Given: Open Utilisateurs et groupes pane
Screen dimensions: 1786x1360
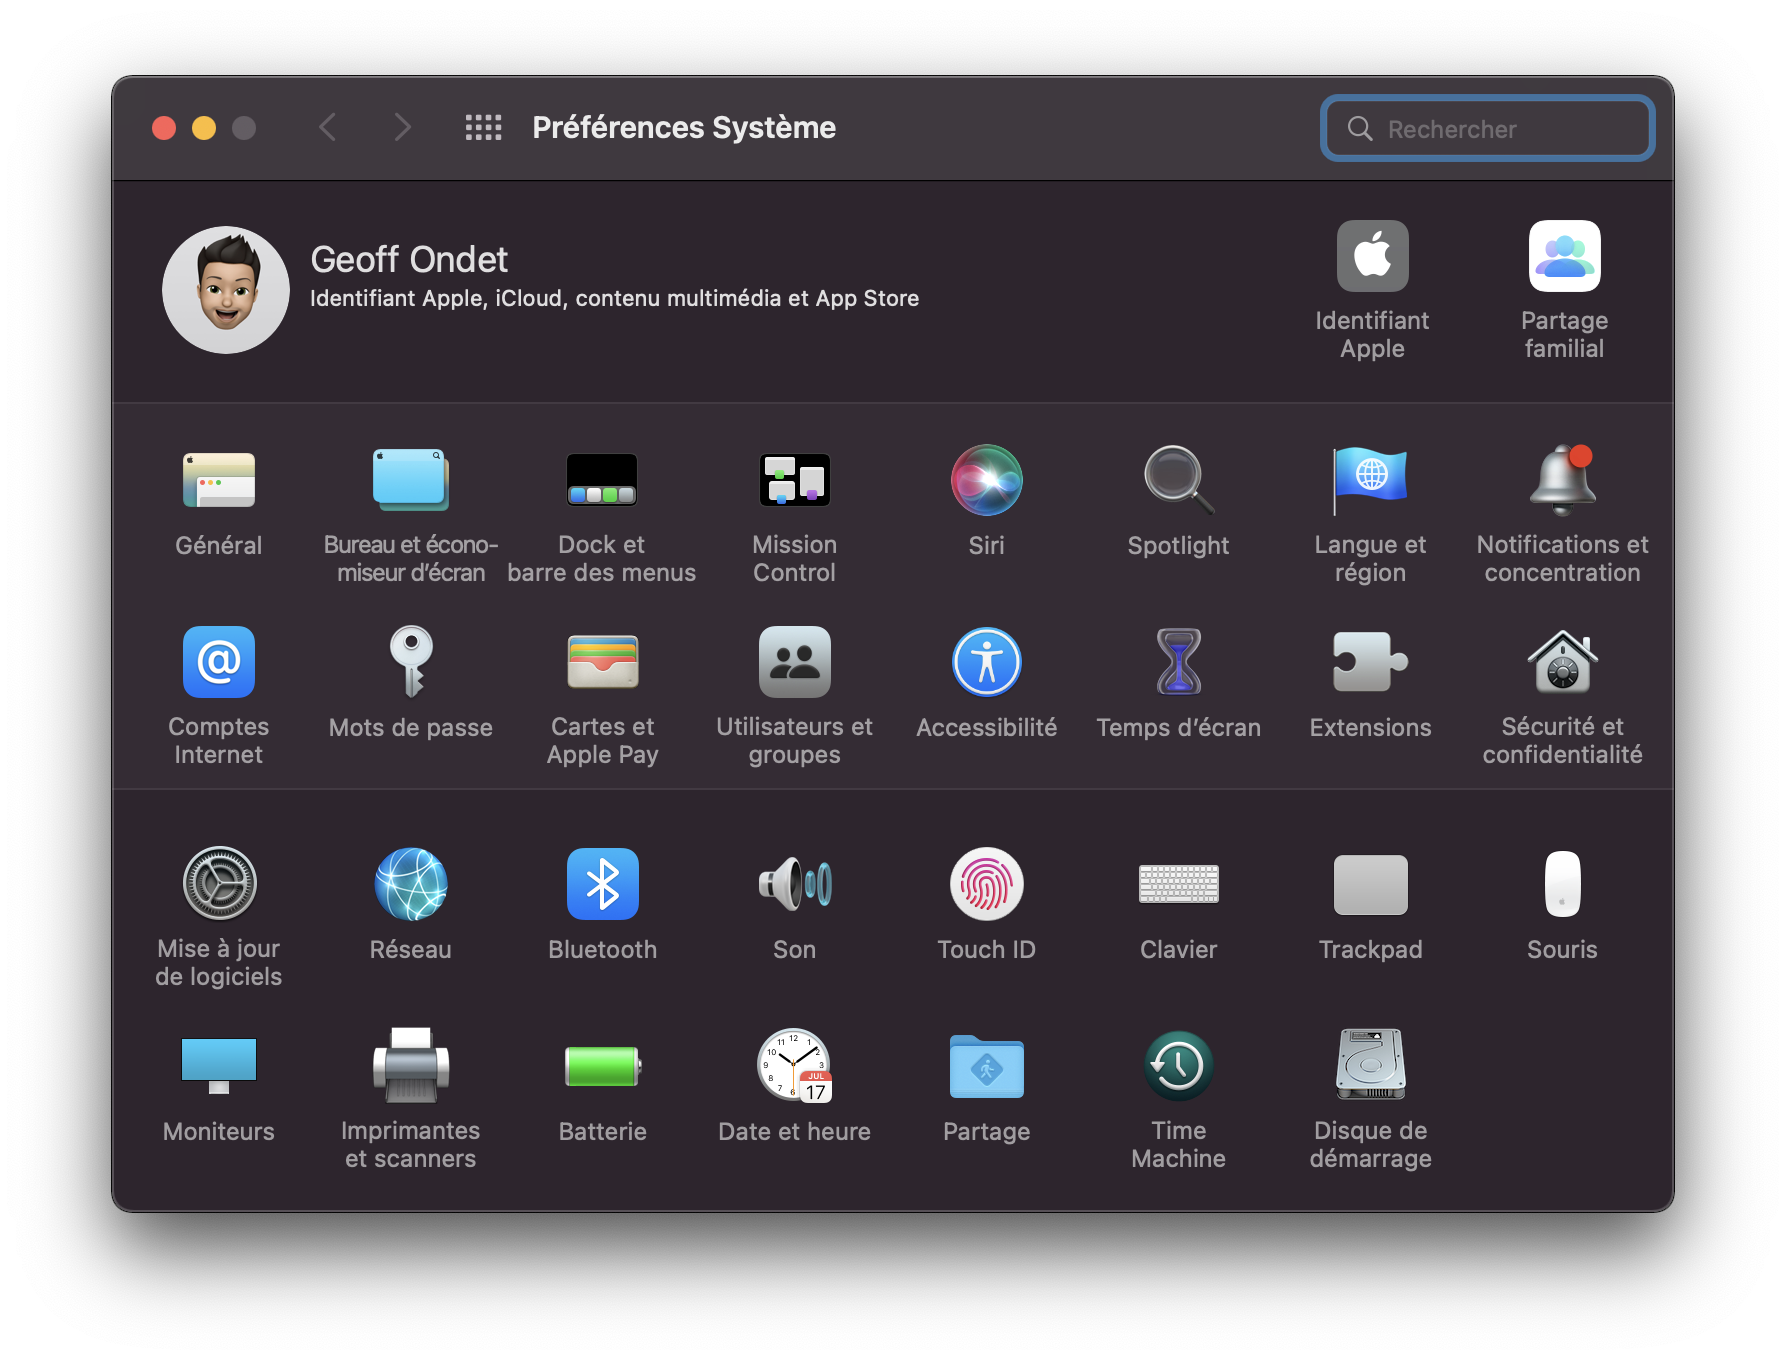Looking at the screenshot, I should tap(795, 662).
